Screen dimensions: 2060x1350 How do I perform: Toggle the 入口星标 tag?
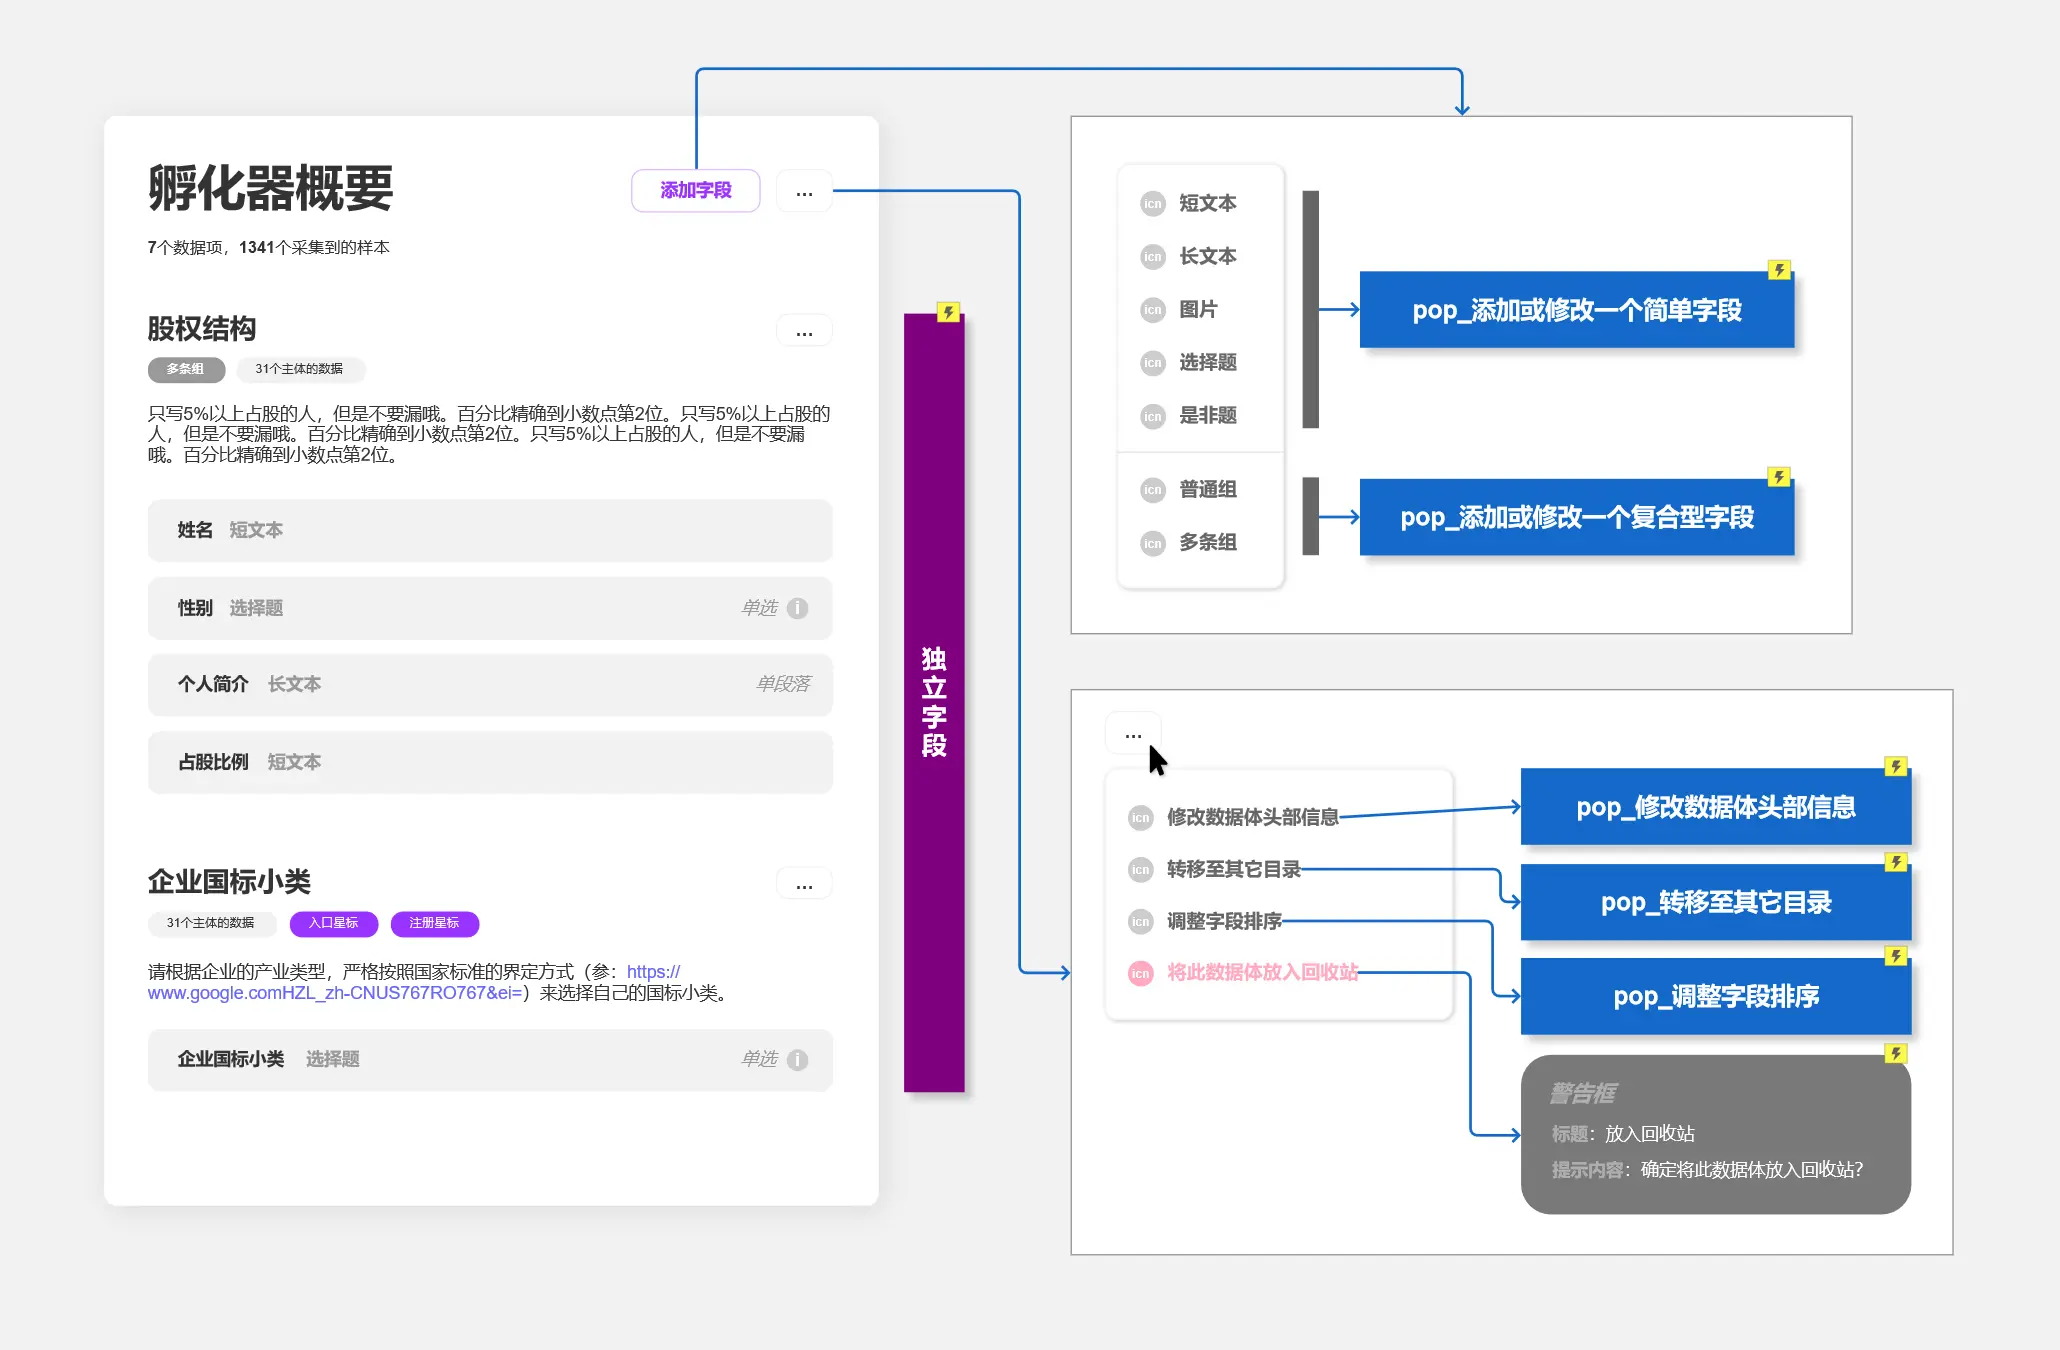pyautogui.click(x=333, y=923)
